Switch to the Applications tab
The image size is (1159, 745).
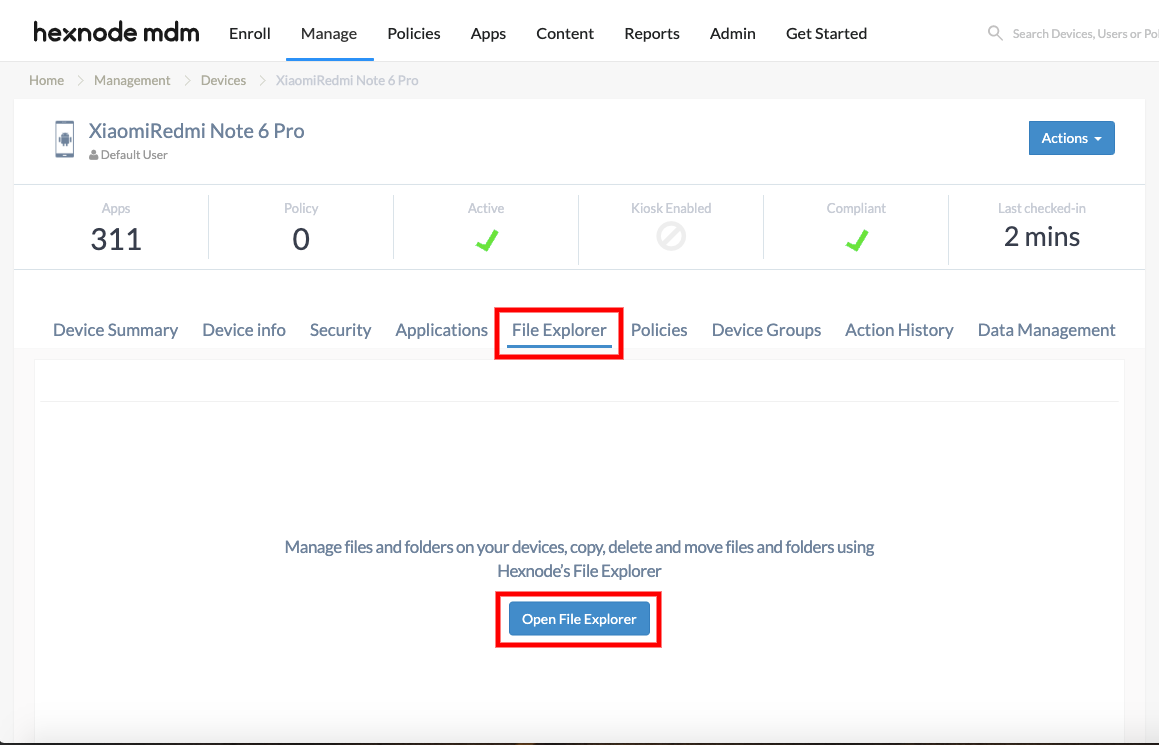[x=441, y=330]
